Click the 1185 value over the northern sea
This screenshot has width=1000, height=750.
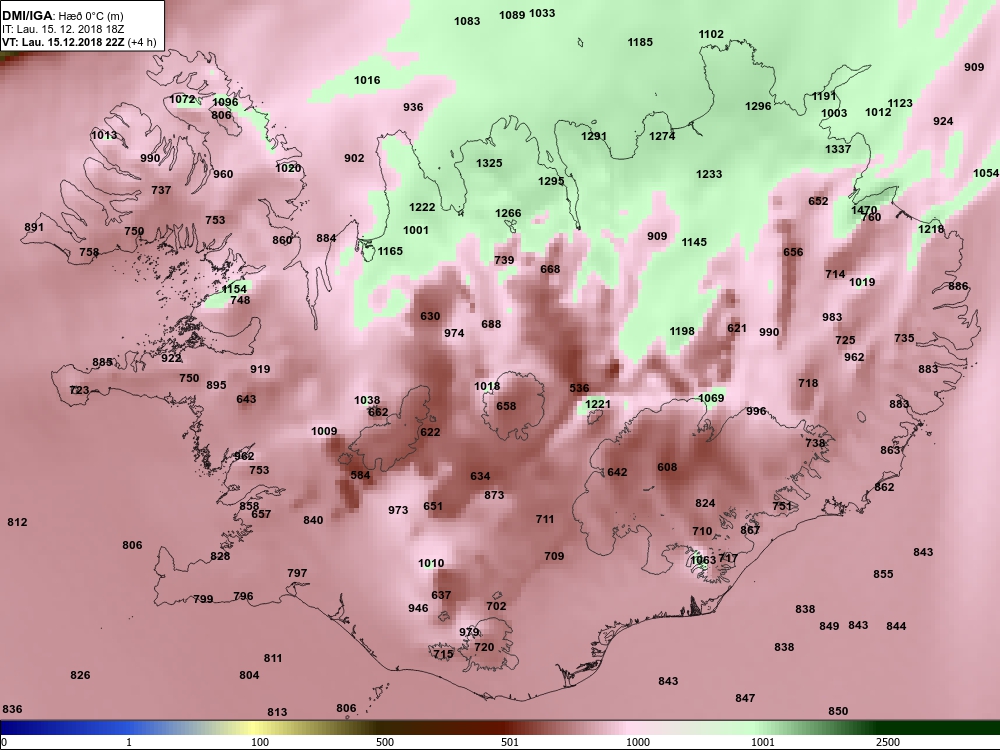tap(640, 42)
